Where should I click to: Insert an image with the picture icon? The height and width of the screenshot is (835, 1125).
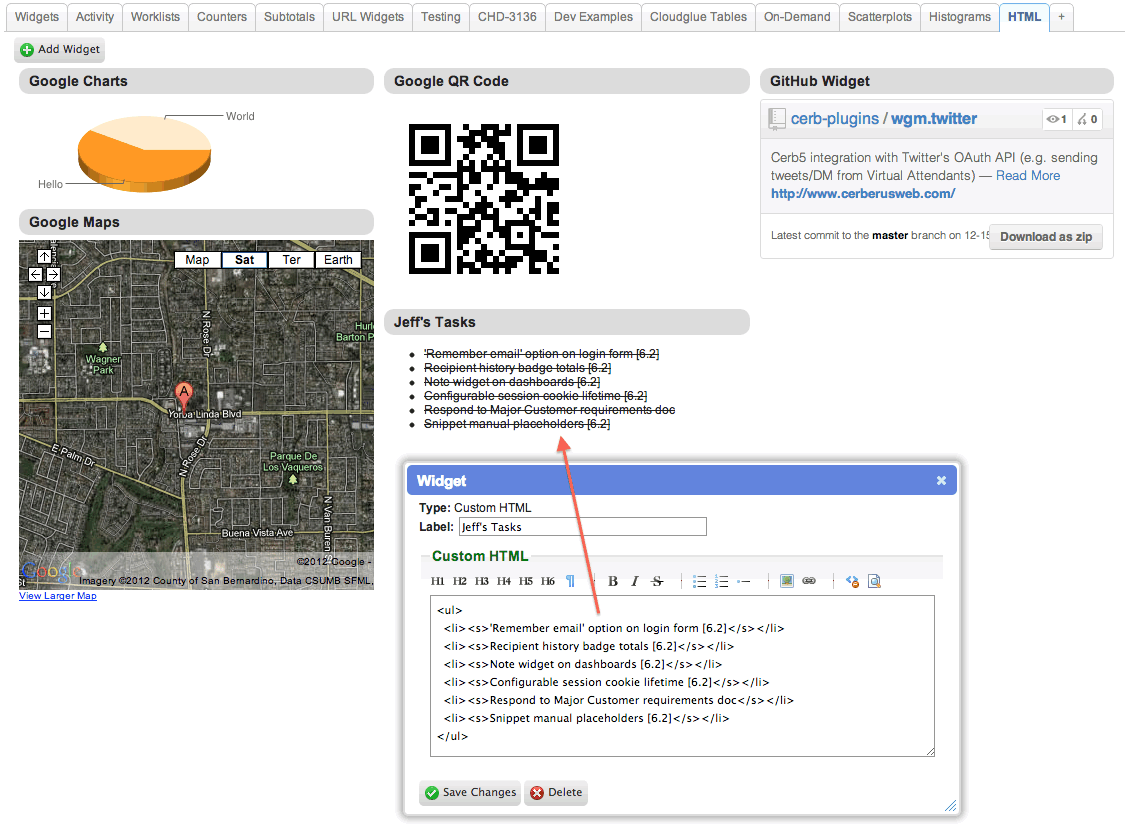point(787,581)
